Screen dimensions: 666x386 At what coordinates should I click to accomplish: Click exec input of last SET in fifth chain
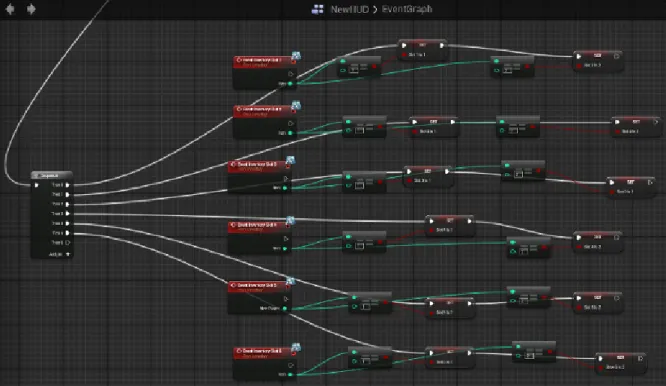(x=579, y=298)
